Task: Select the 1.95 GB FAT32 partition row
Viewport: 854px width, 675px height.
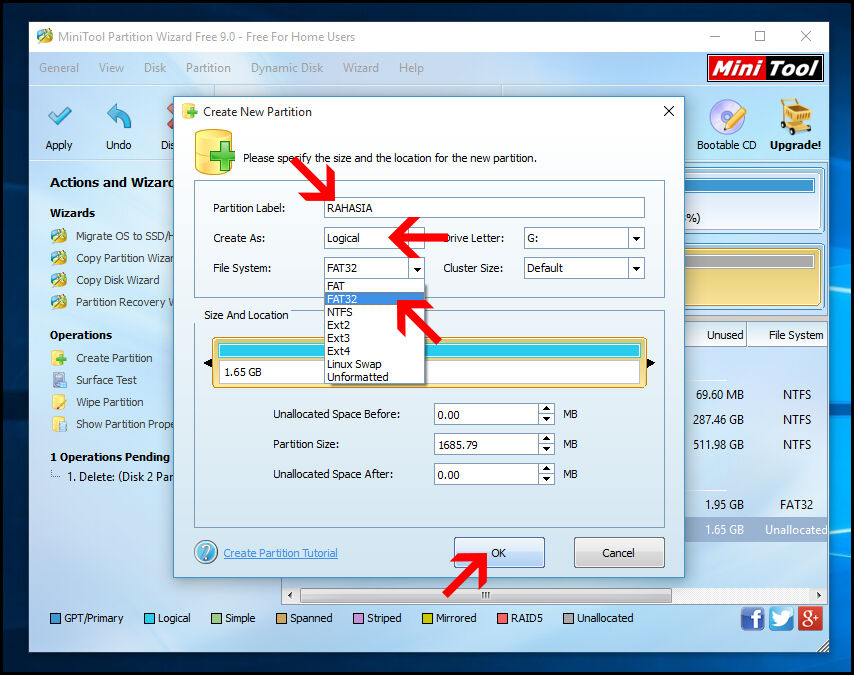Action: [756, 504]
